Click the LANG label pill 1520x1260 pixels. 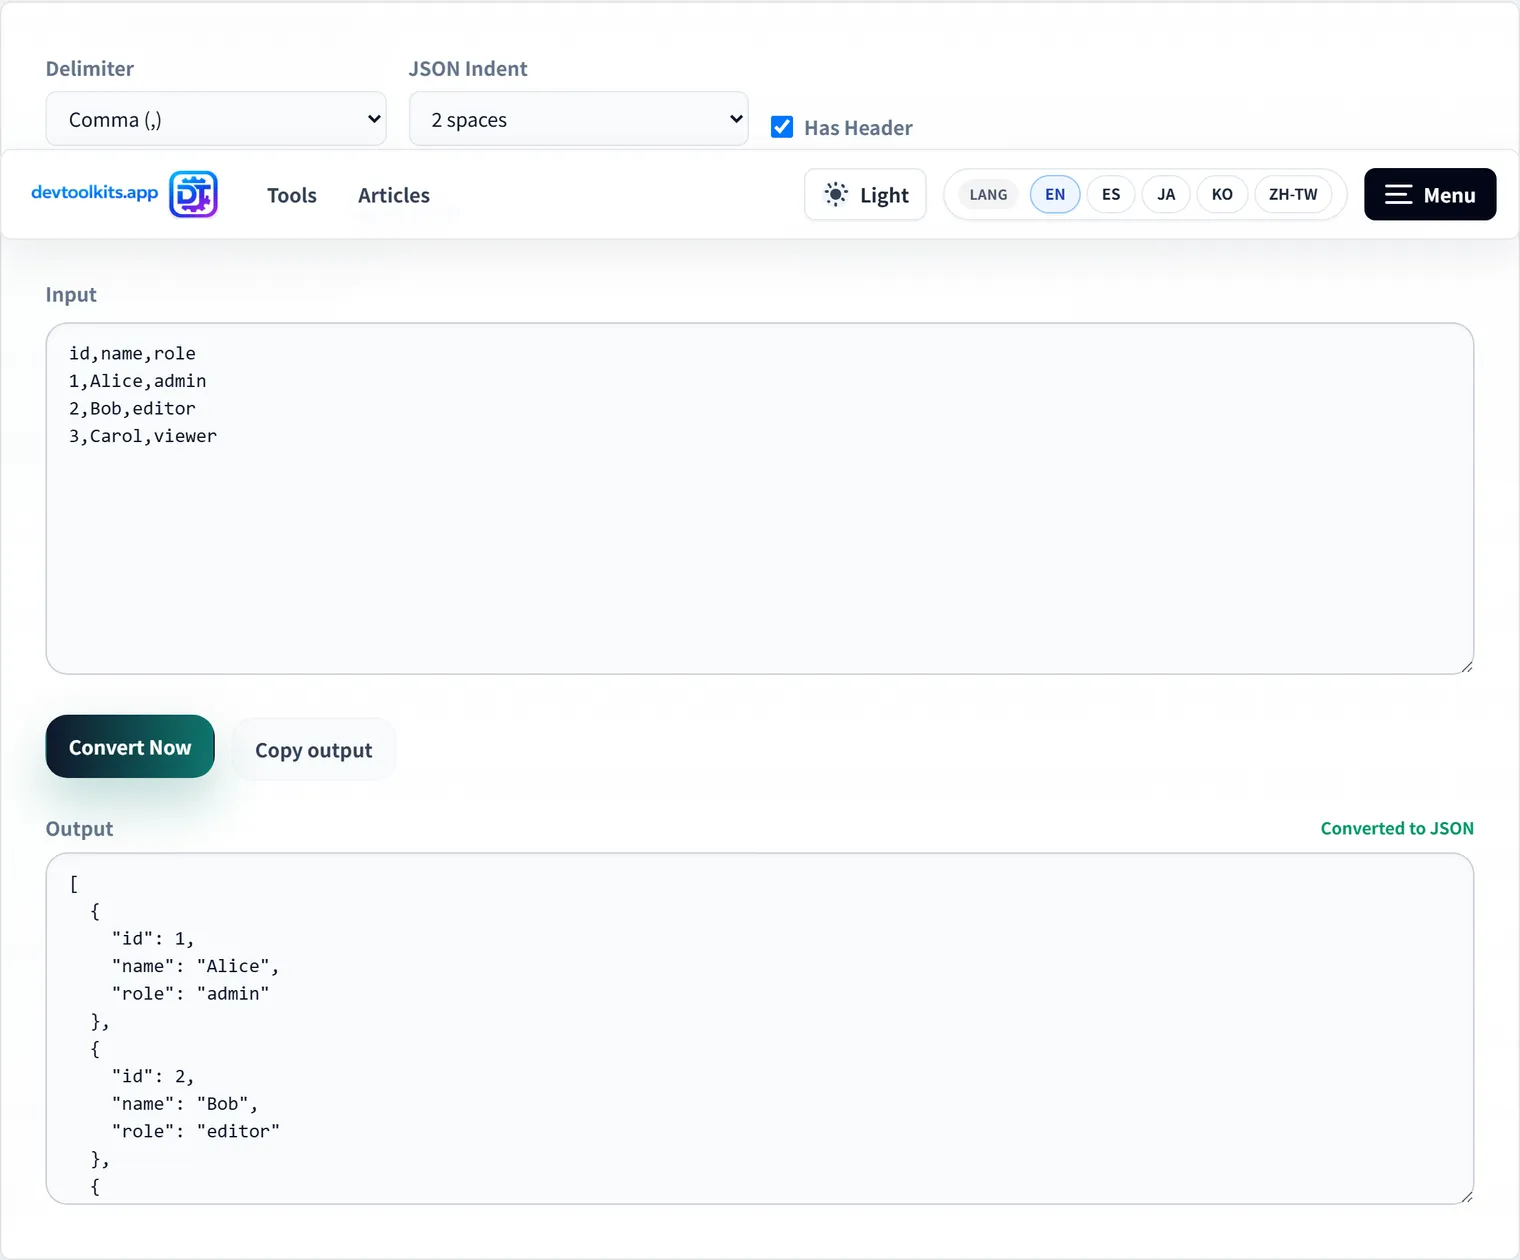pyautogui.click(x=988, y=194)
